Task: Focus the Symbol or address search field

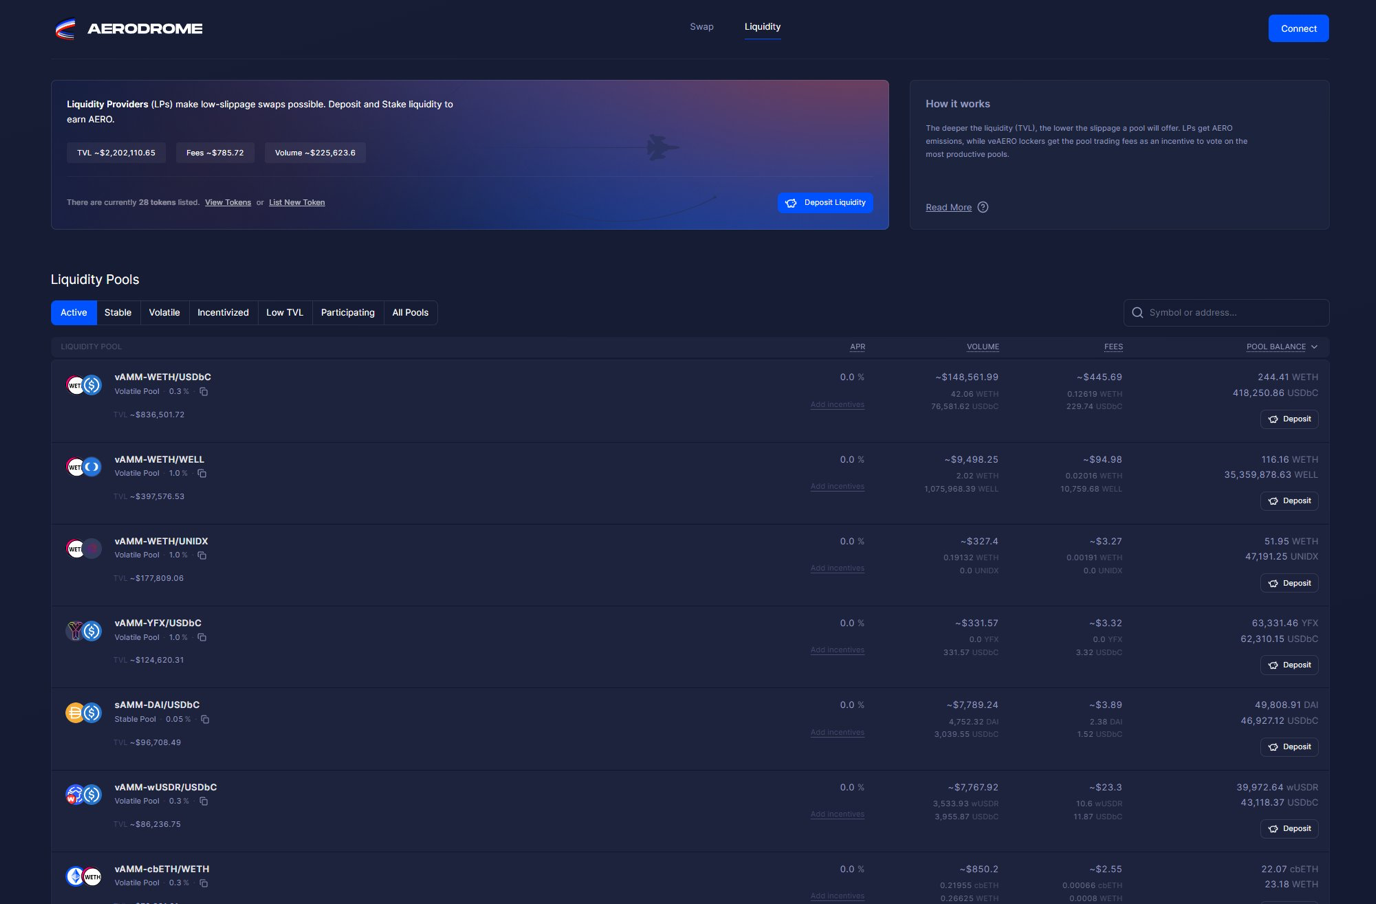Action: pyautogui.click(x=1234, y=313)
